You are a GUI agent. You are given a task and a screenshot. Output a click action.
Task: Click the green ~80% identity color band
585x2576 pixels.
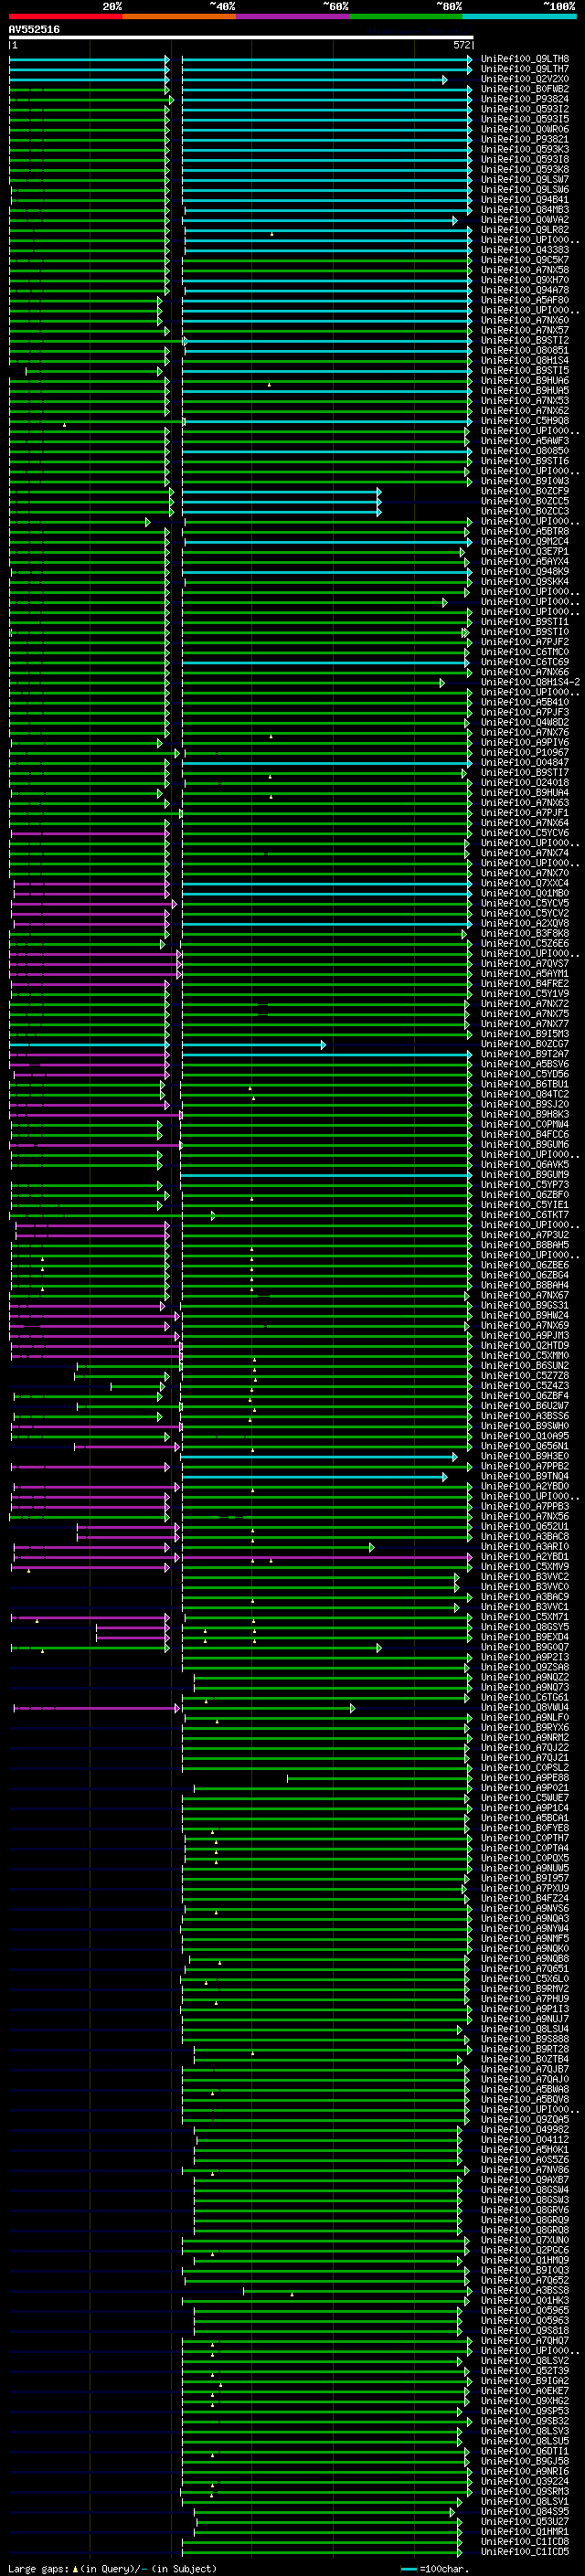pos(406,16)
